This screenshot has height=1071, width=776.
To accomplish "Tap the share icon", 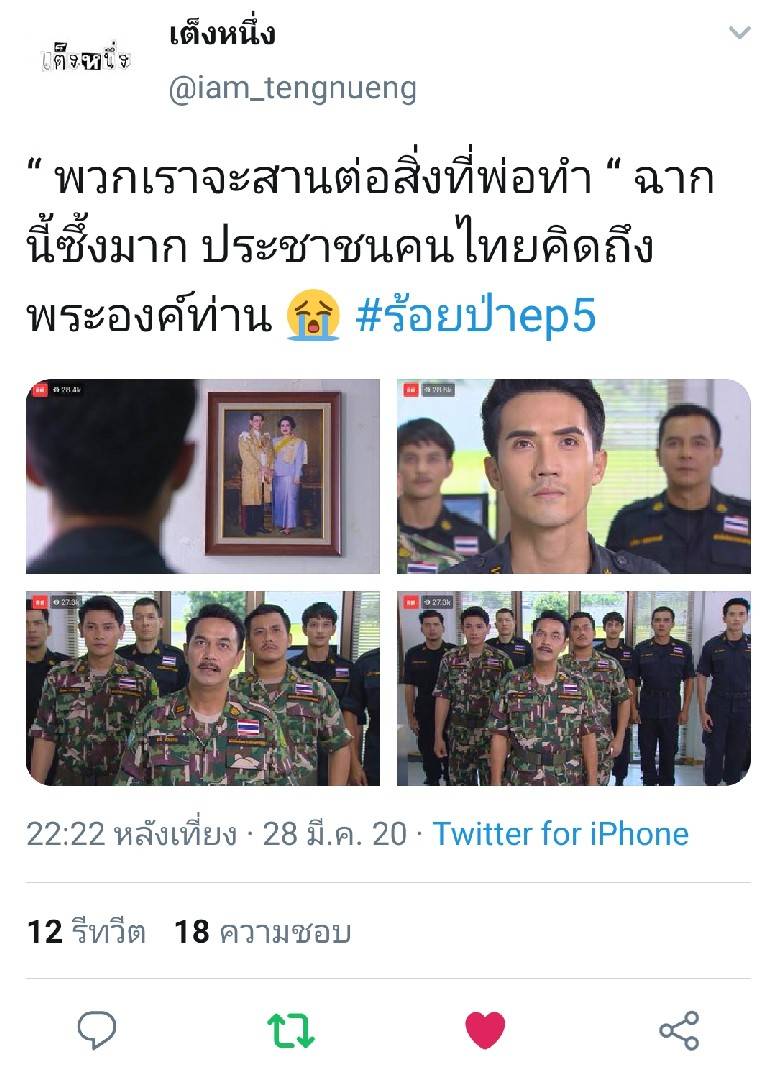I will (x=679, y=1030).
